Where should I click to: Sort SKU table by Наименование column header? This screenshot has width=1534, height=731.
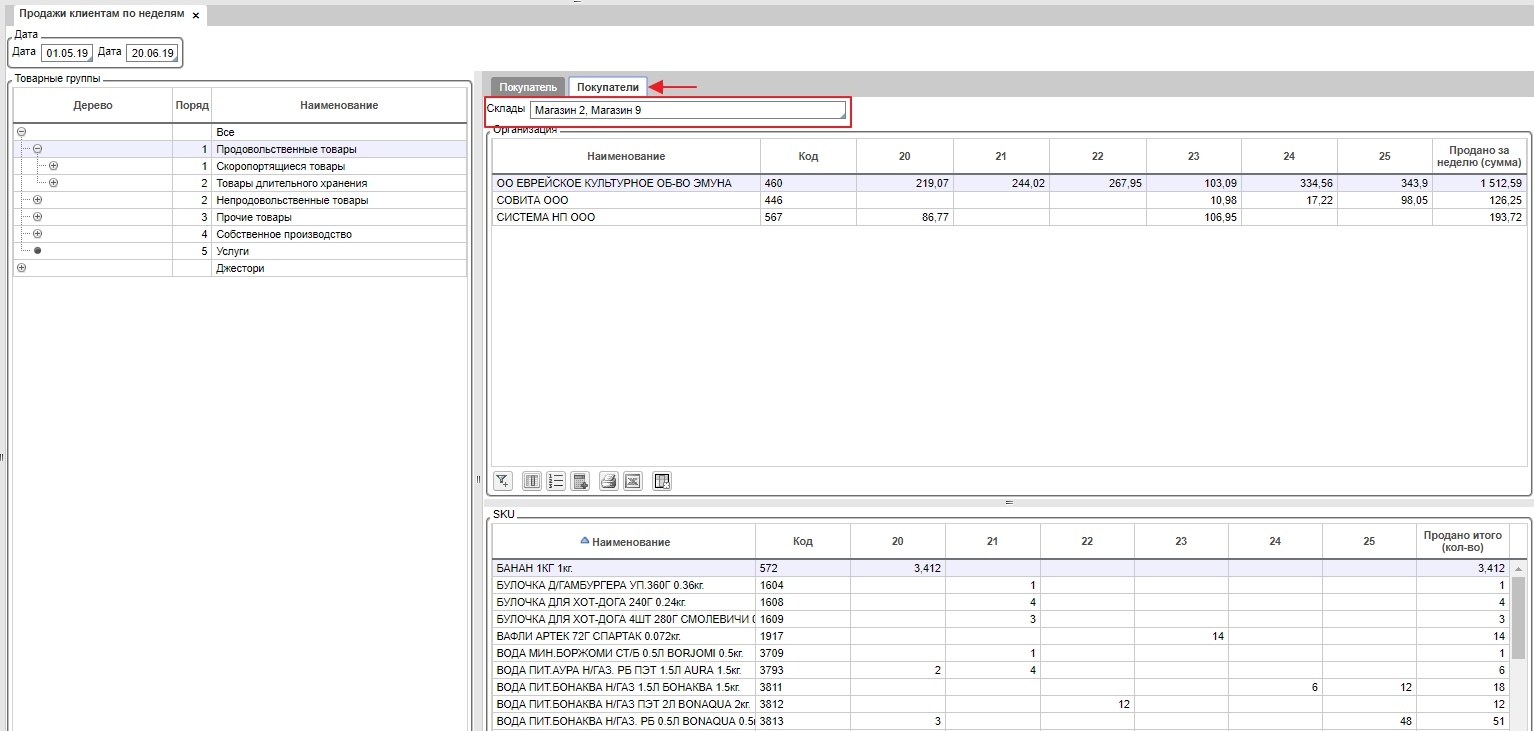coord(630,542)
